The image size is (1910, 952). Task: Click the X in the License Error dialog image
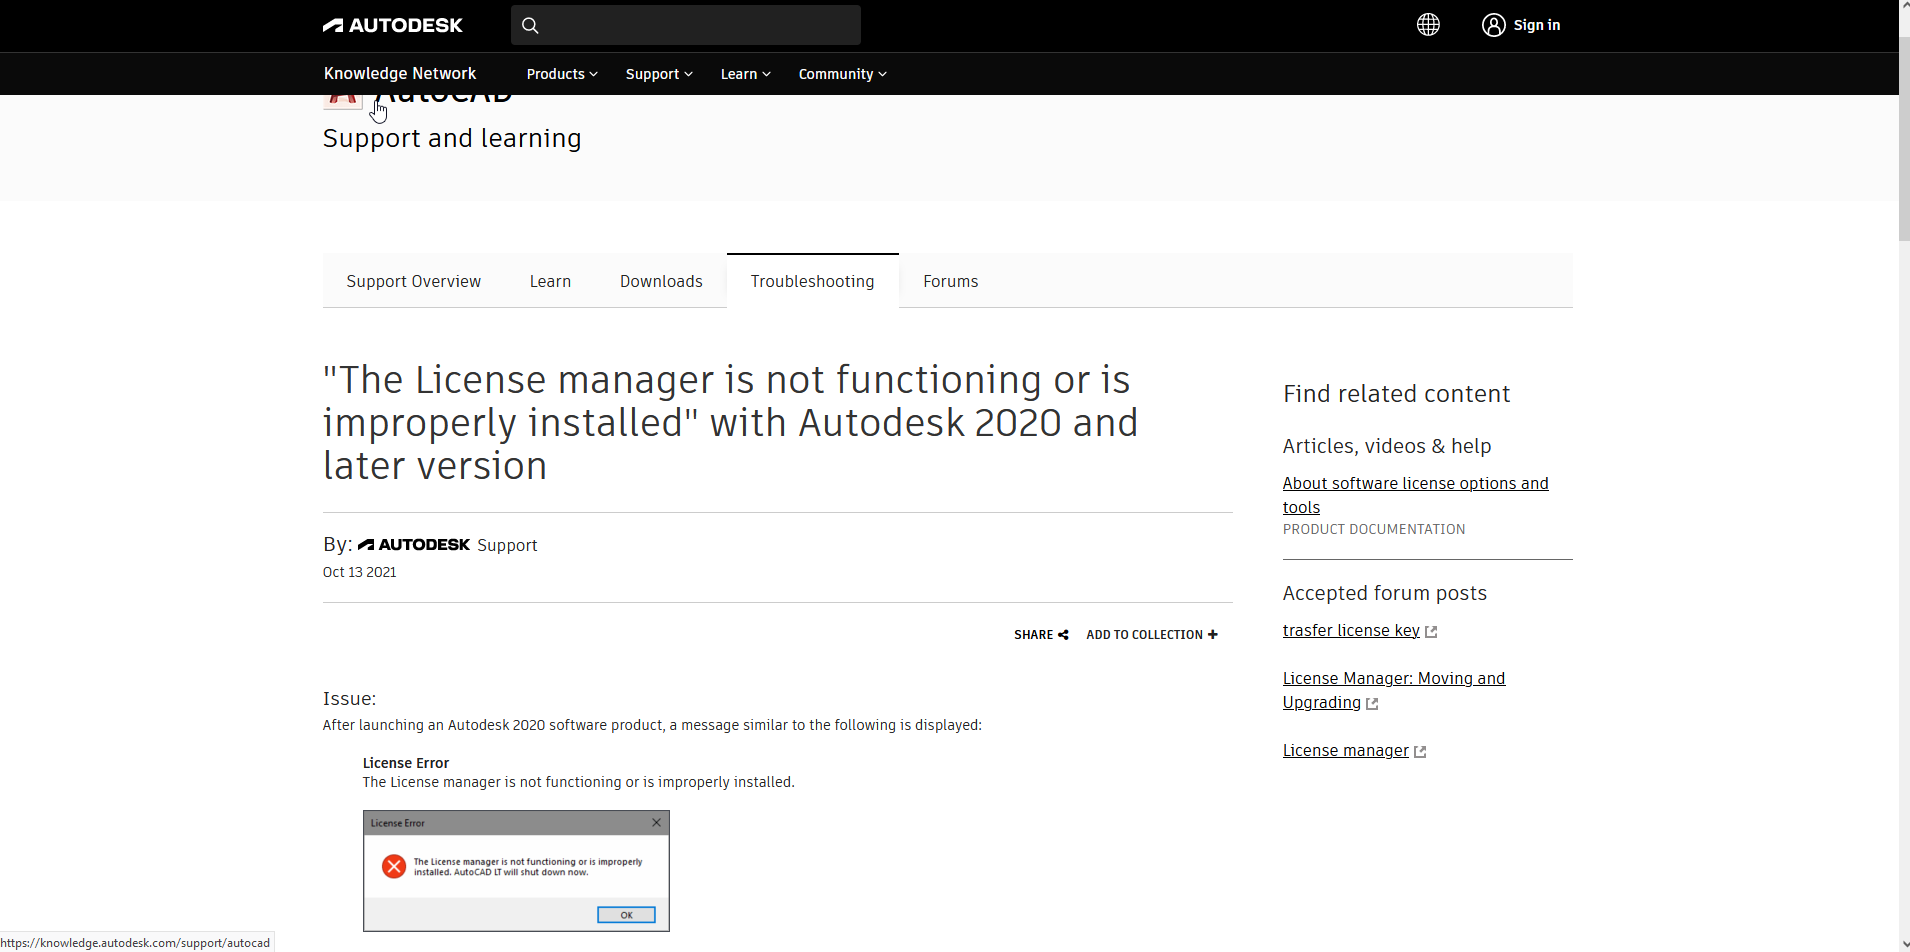point(657,823)
